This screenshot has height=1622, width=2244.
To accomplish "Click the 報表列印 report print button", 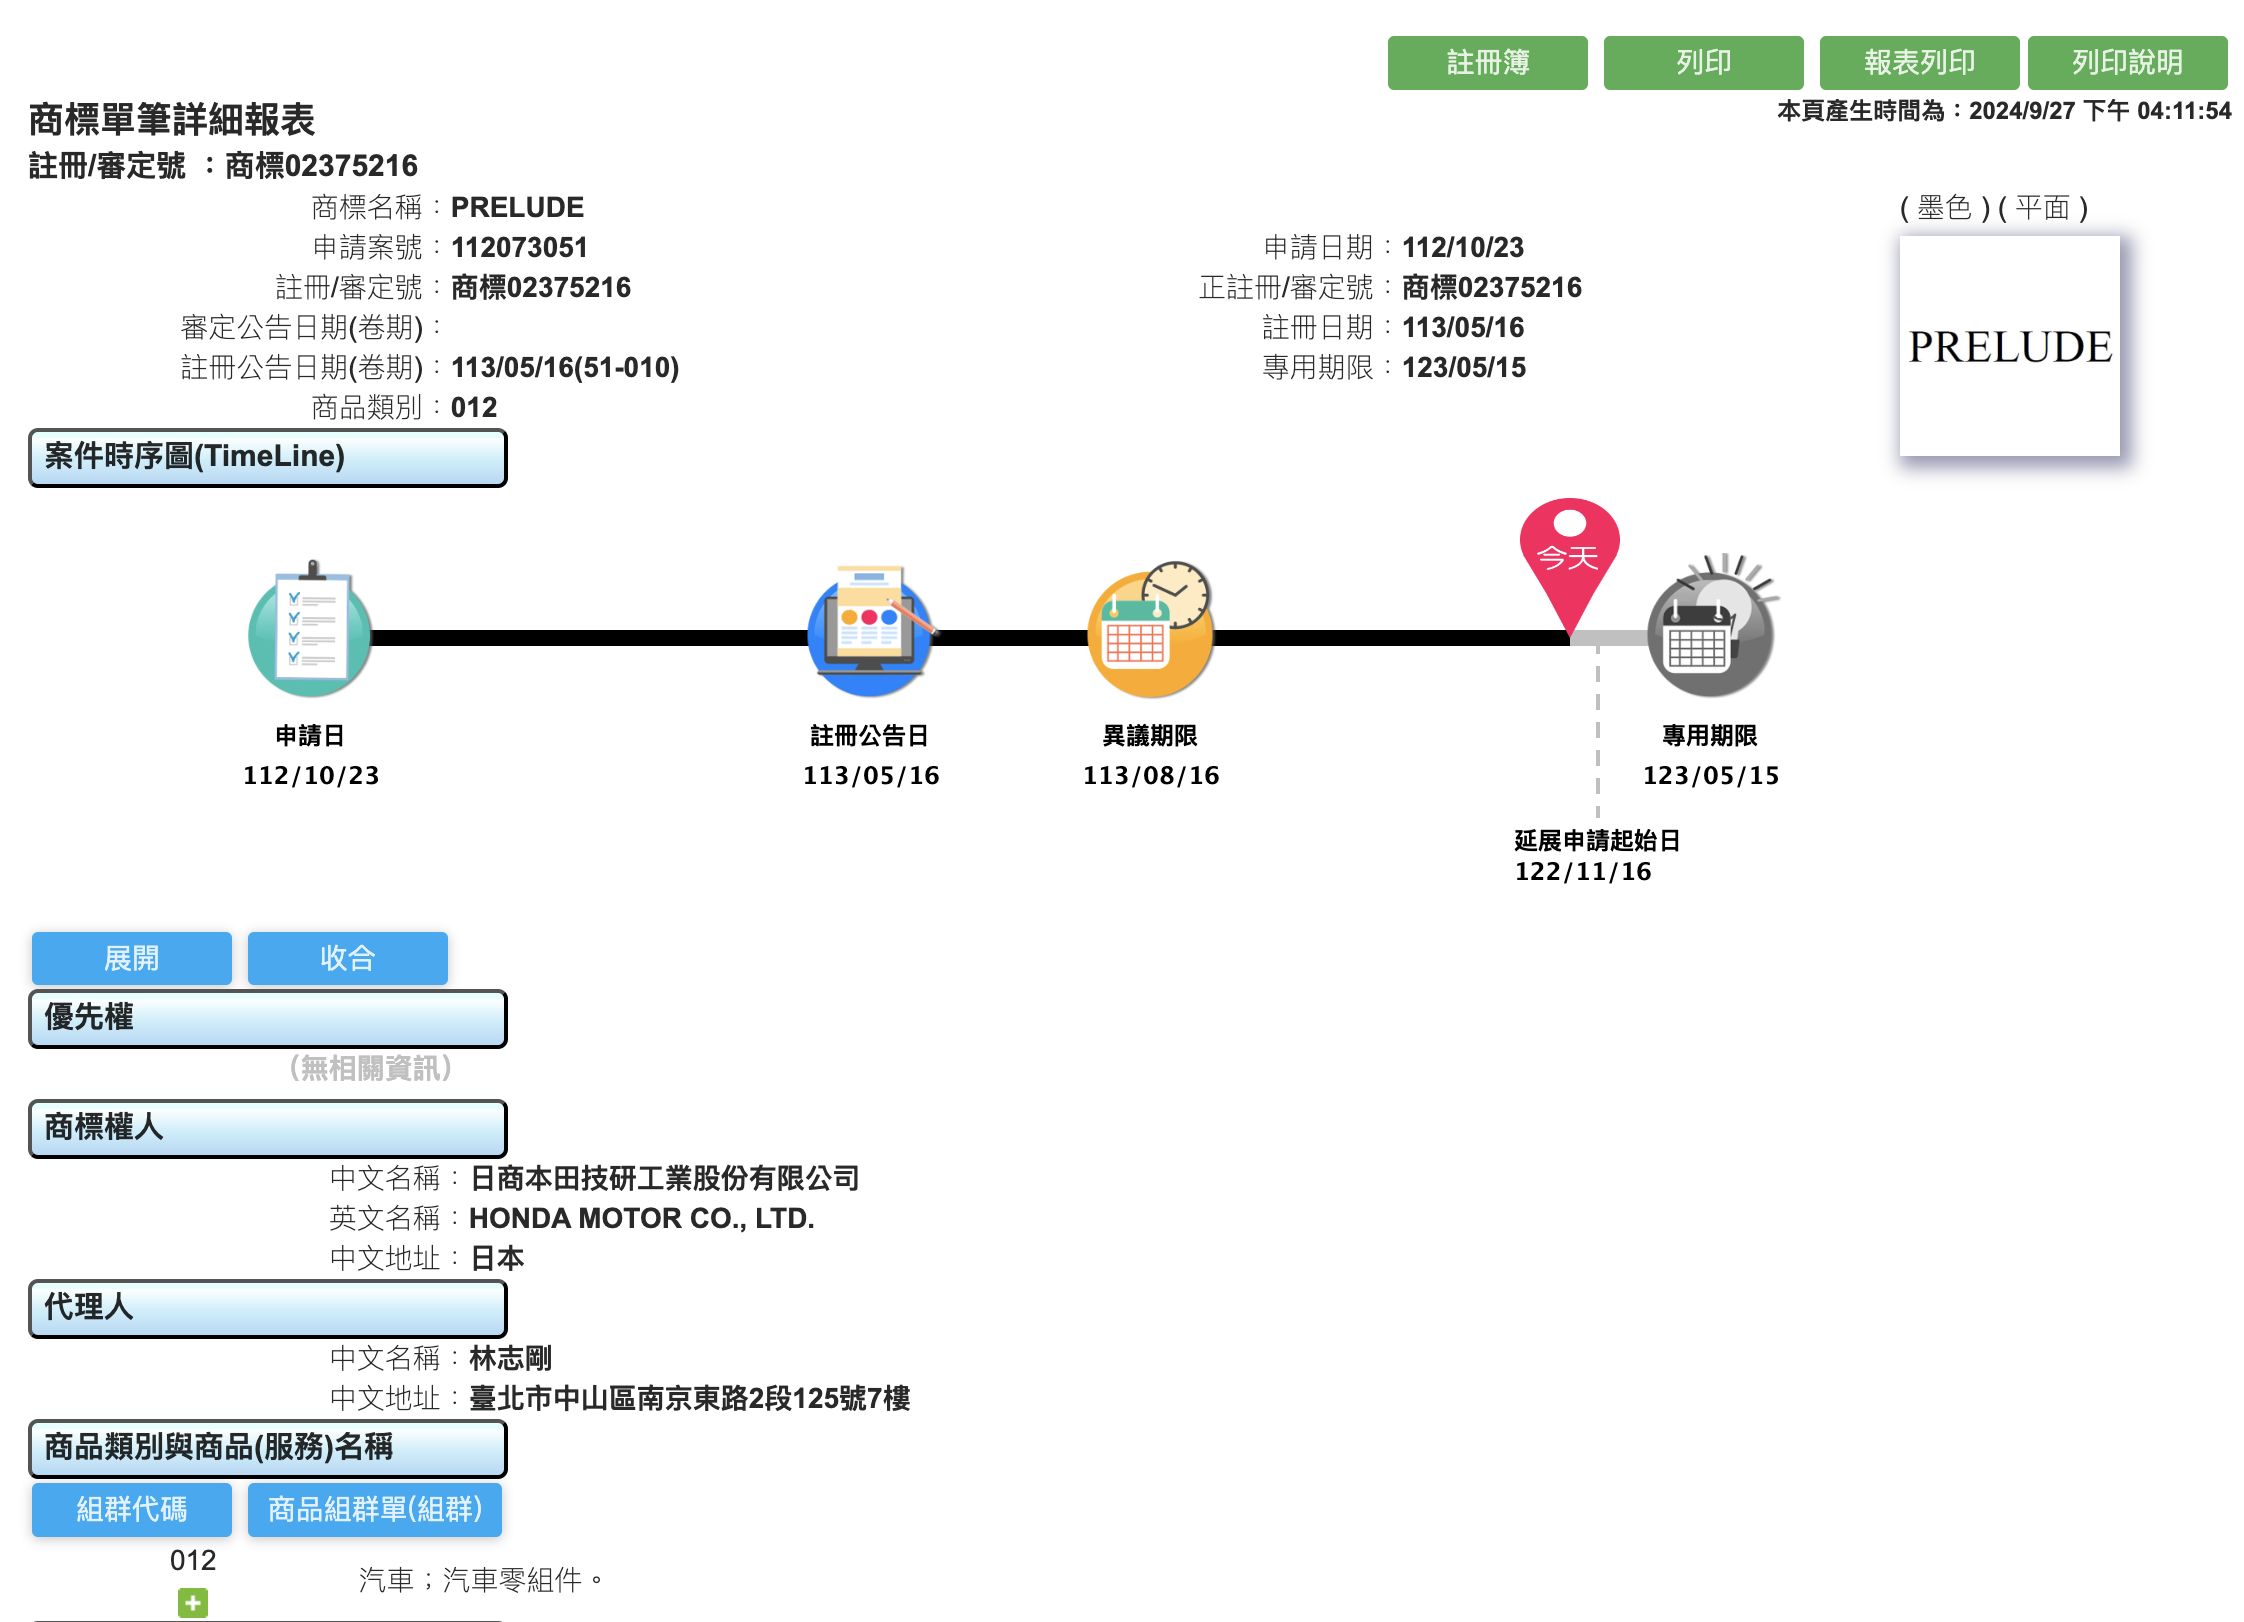I will click(x=1919, y=63).
